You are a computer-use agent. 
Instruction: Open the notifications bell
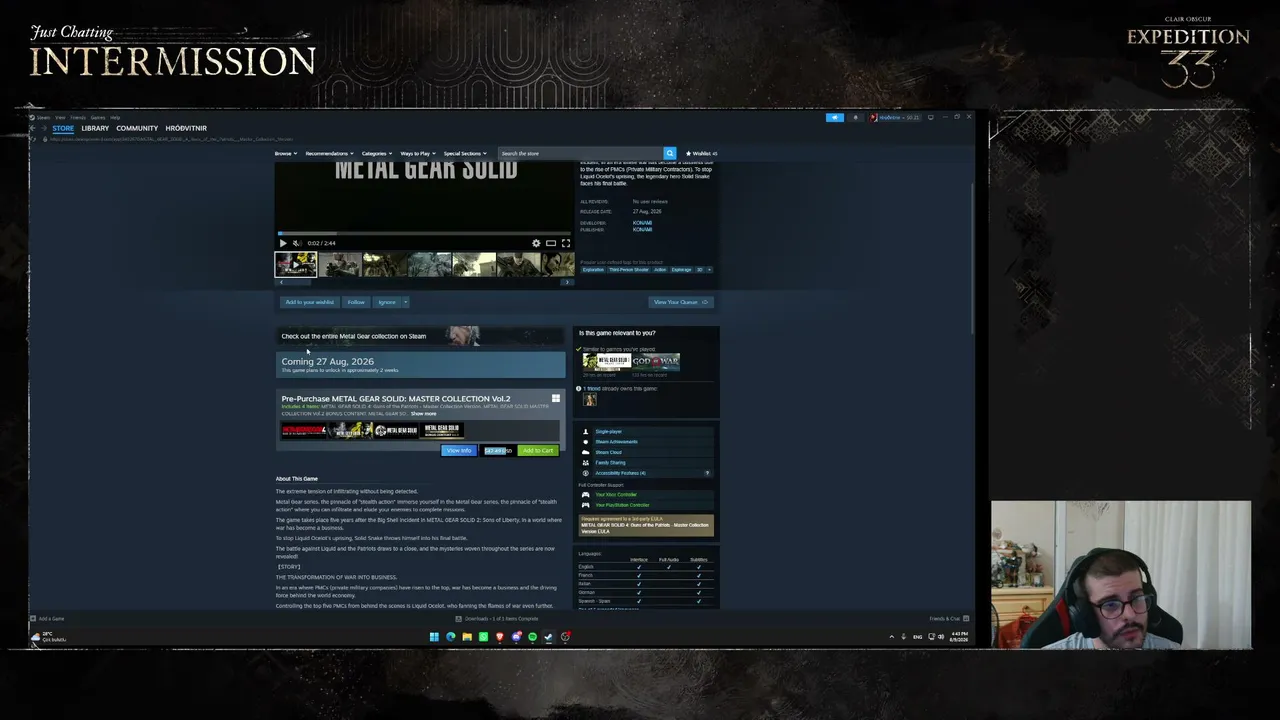[855, 117]
